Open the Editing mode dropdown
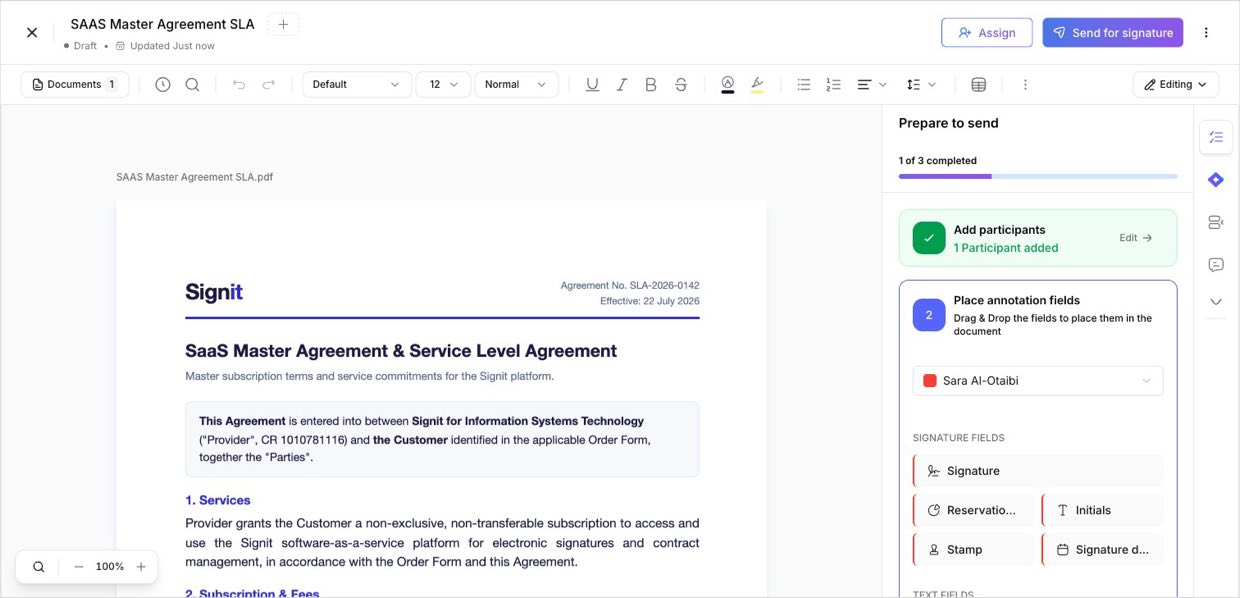Image resolution: width=1240 pixels, height=598 pixels. coord(1176,85)
